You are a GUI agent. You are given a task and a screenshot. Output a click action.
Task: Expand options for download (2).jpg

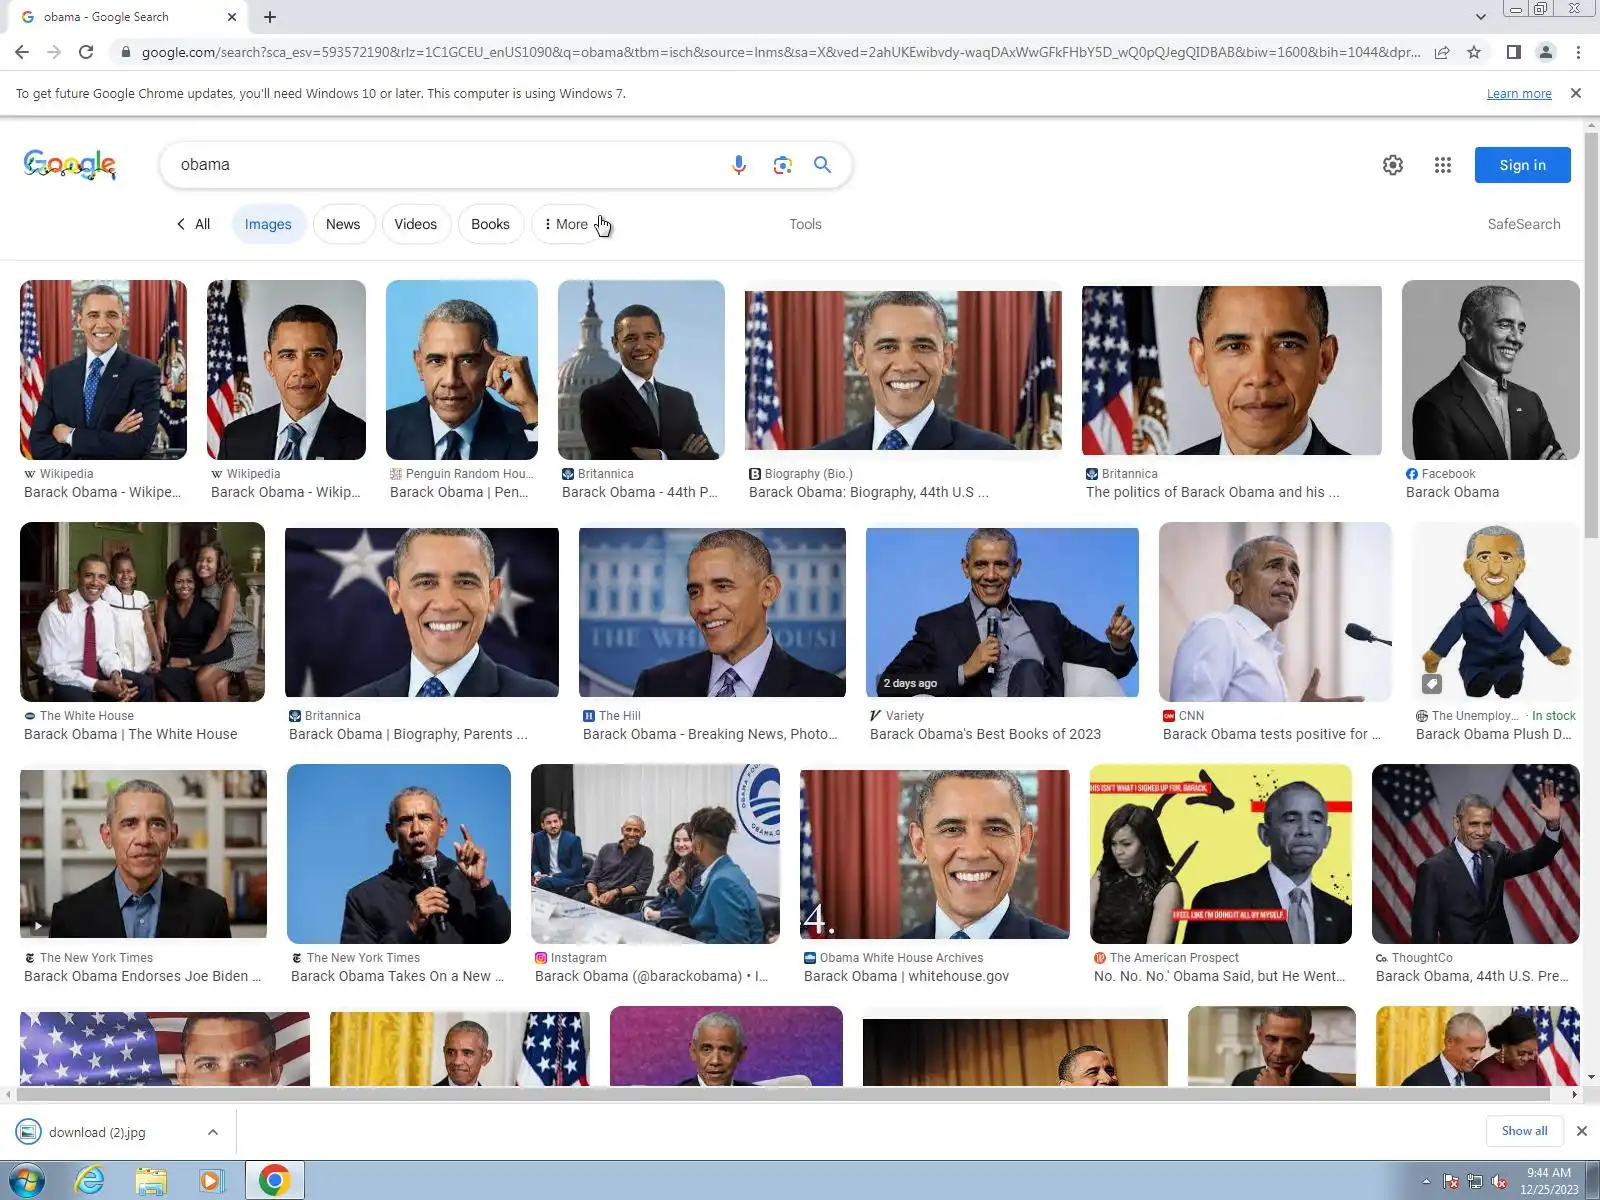click(213, 1132)
